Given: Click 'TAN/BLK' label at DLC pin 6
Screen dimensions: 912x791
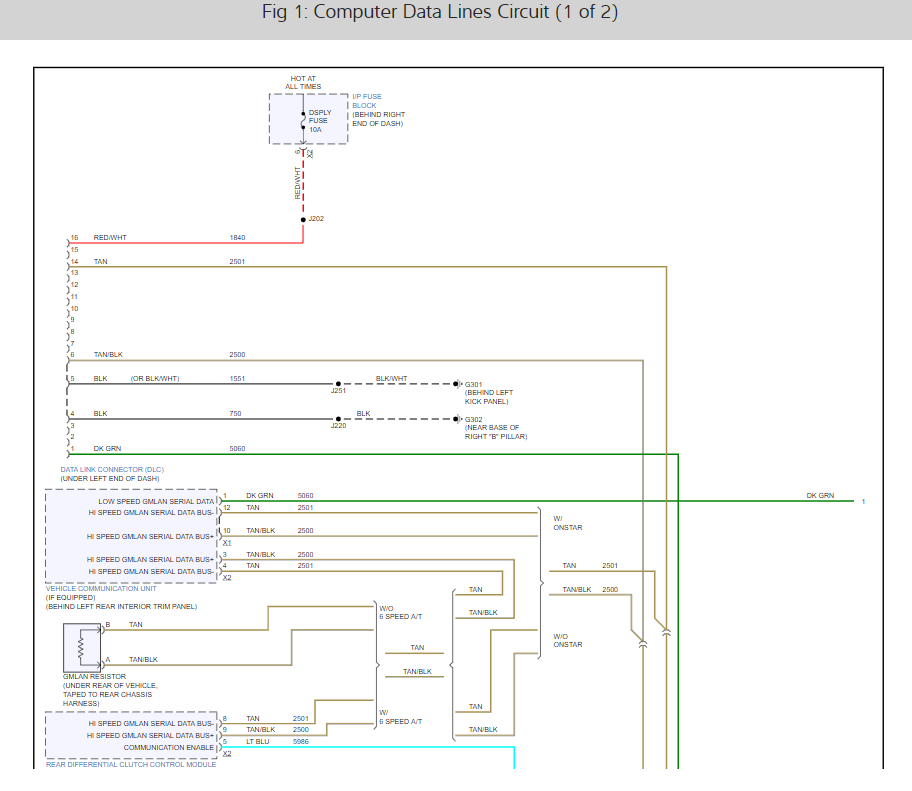Looking at the screenshot, I should pyautogui.click(x=108, y=355).
